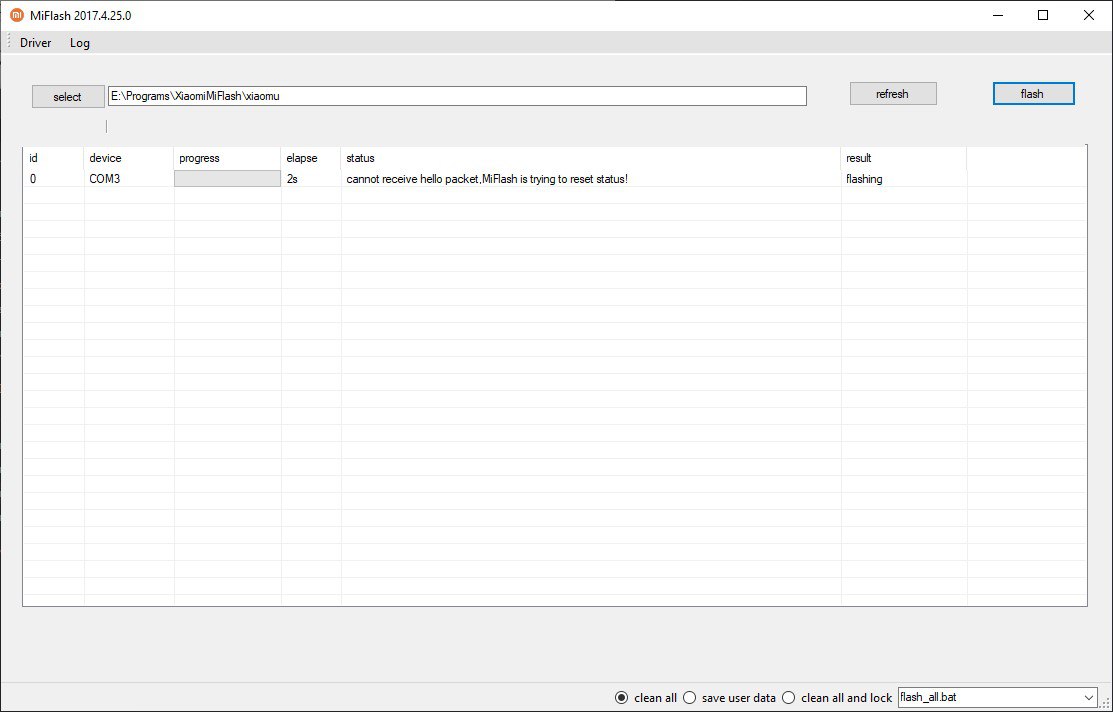Image resolution: width=1113 pixels, height=712 pixels.
Task: Click the hello packet status message
Action: point(487,179)
